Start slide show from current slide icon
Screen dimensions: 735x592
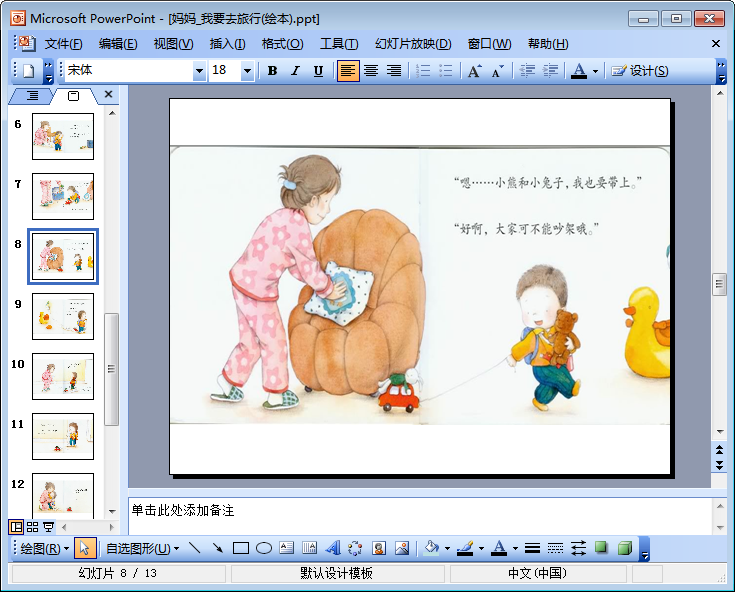click(x=48, y=527)
